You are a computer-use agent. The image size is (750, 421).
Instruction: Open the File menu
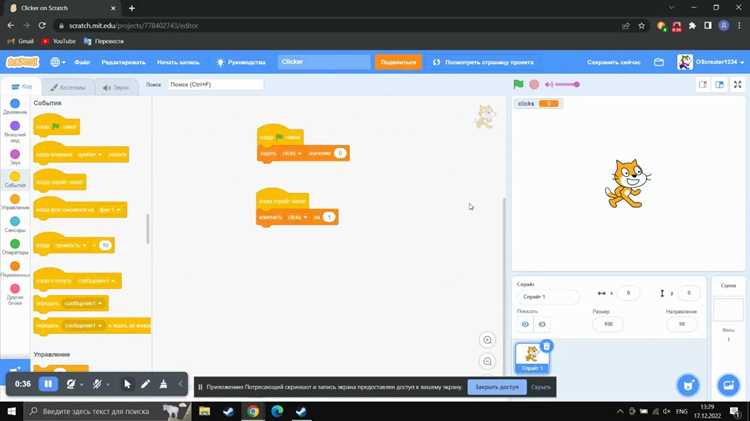(x=82, y=62)
